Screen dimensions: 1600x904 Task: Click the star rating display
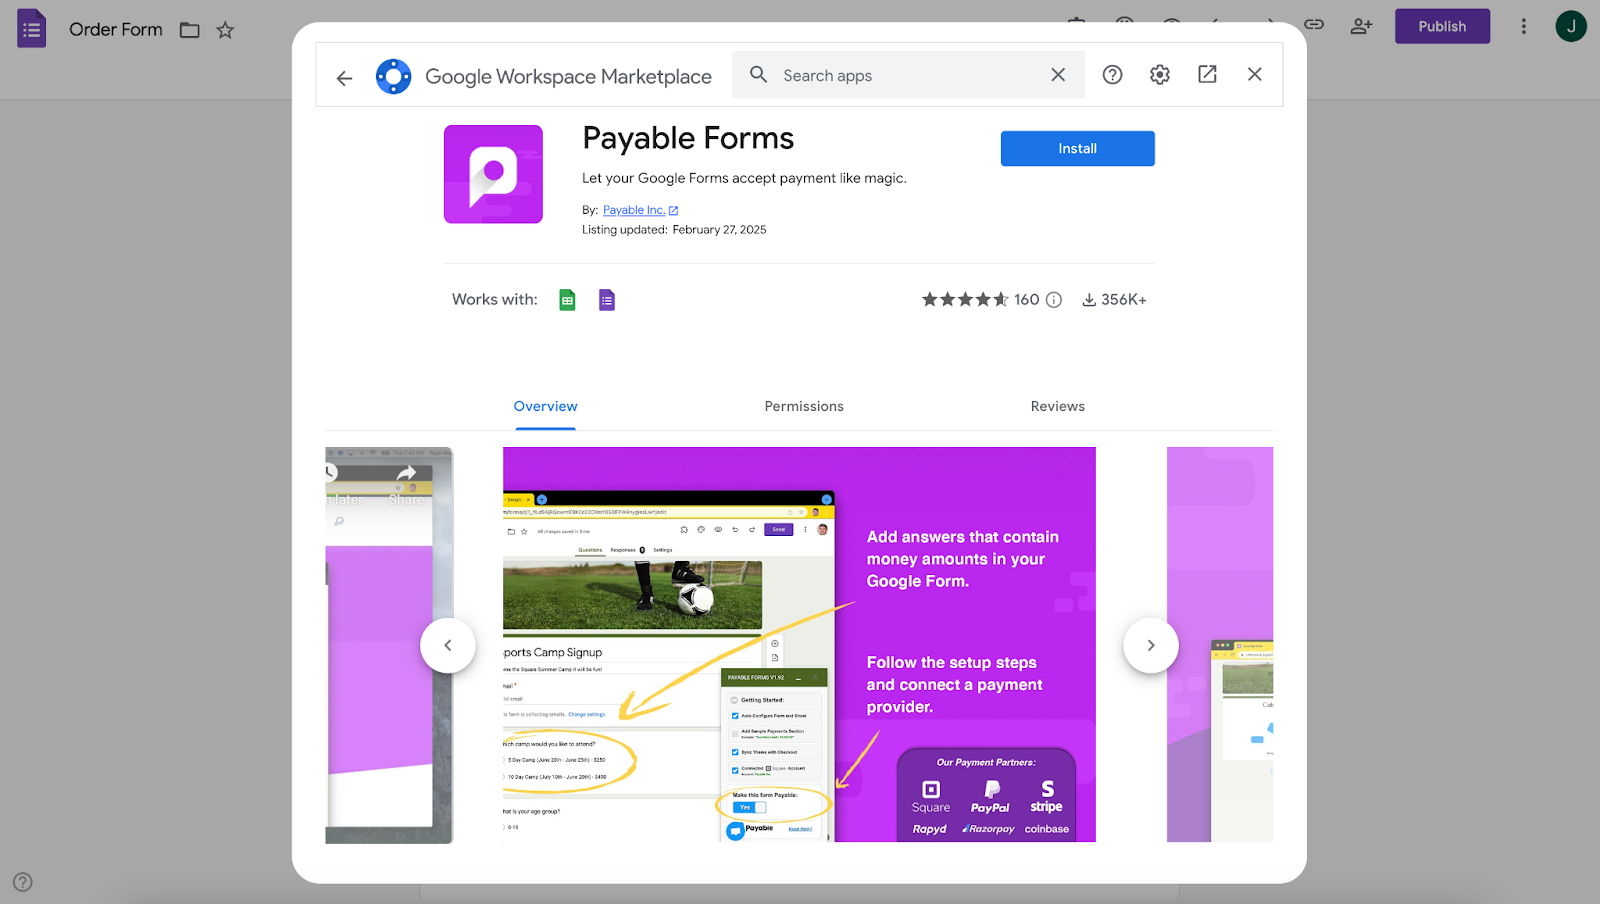click(965, 300)
